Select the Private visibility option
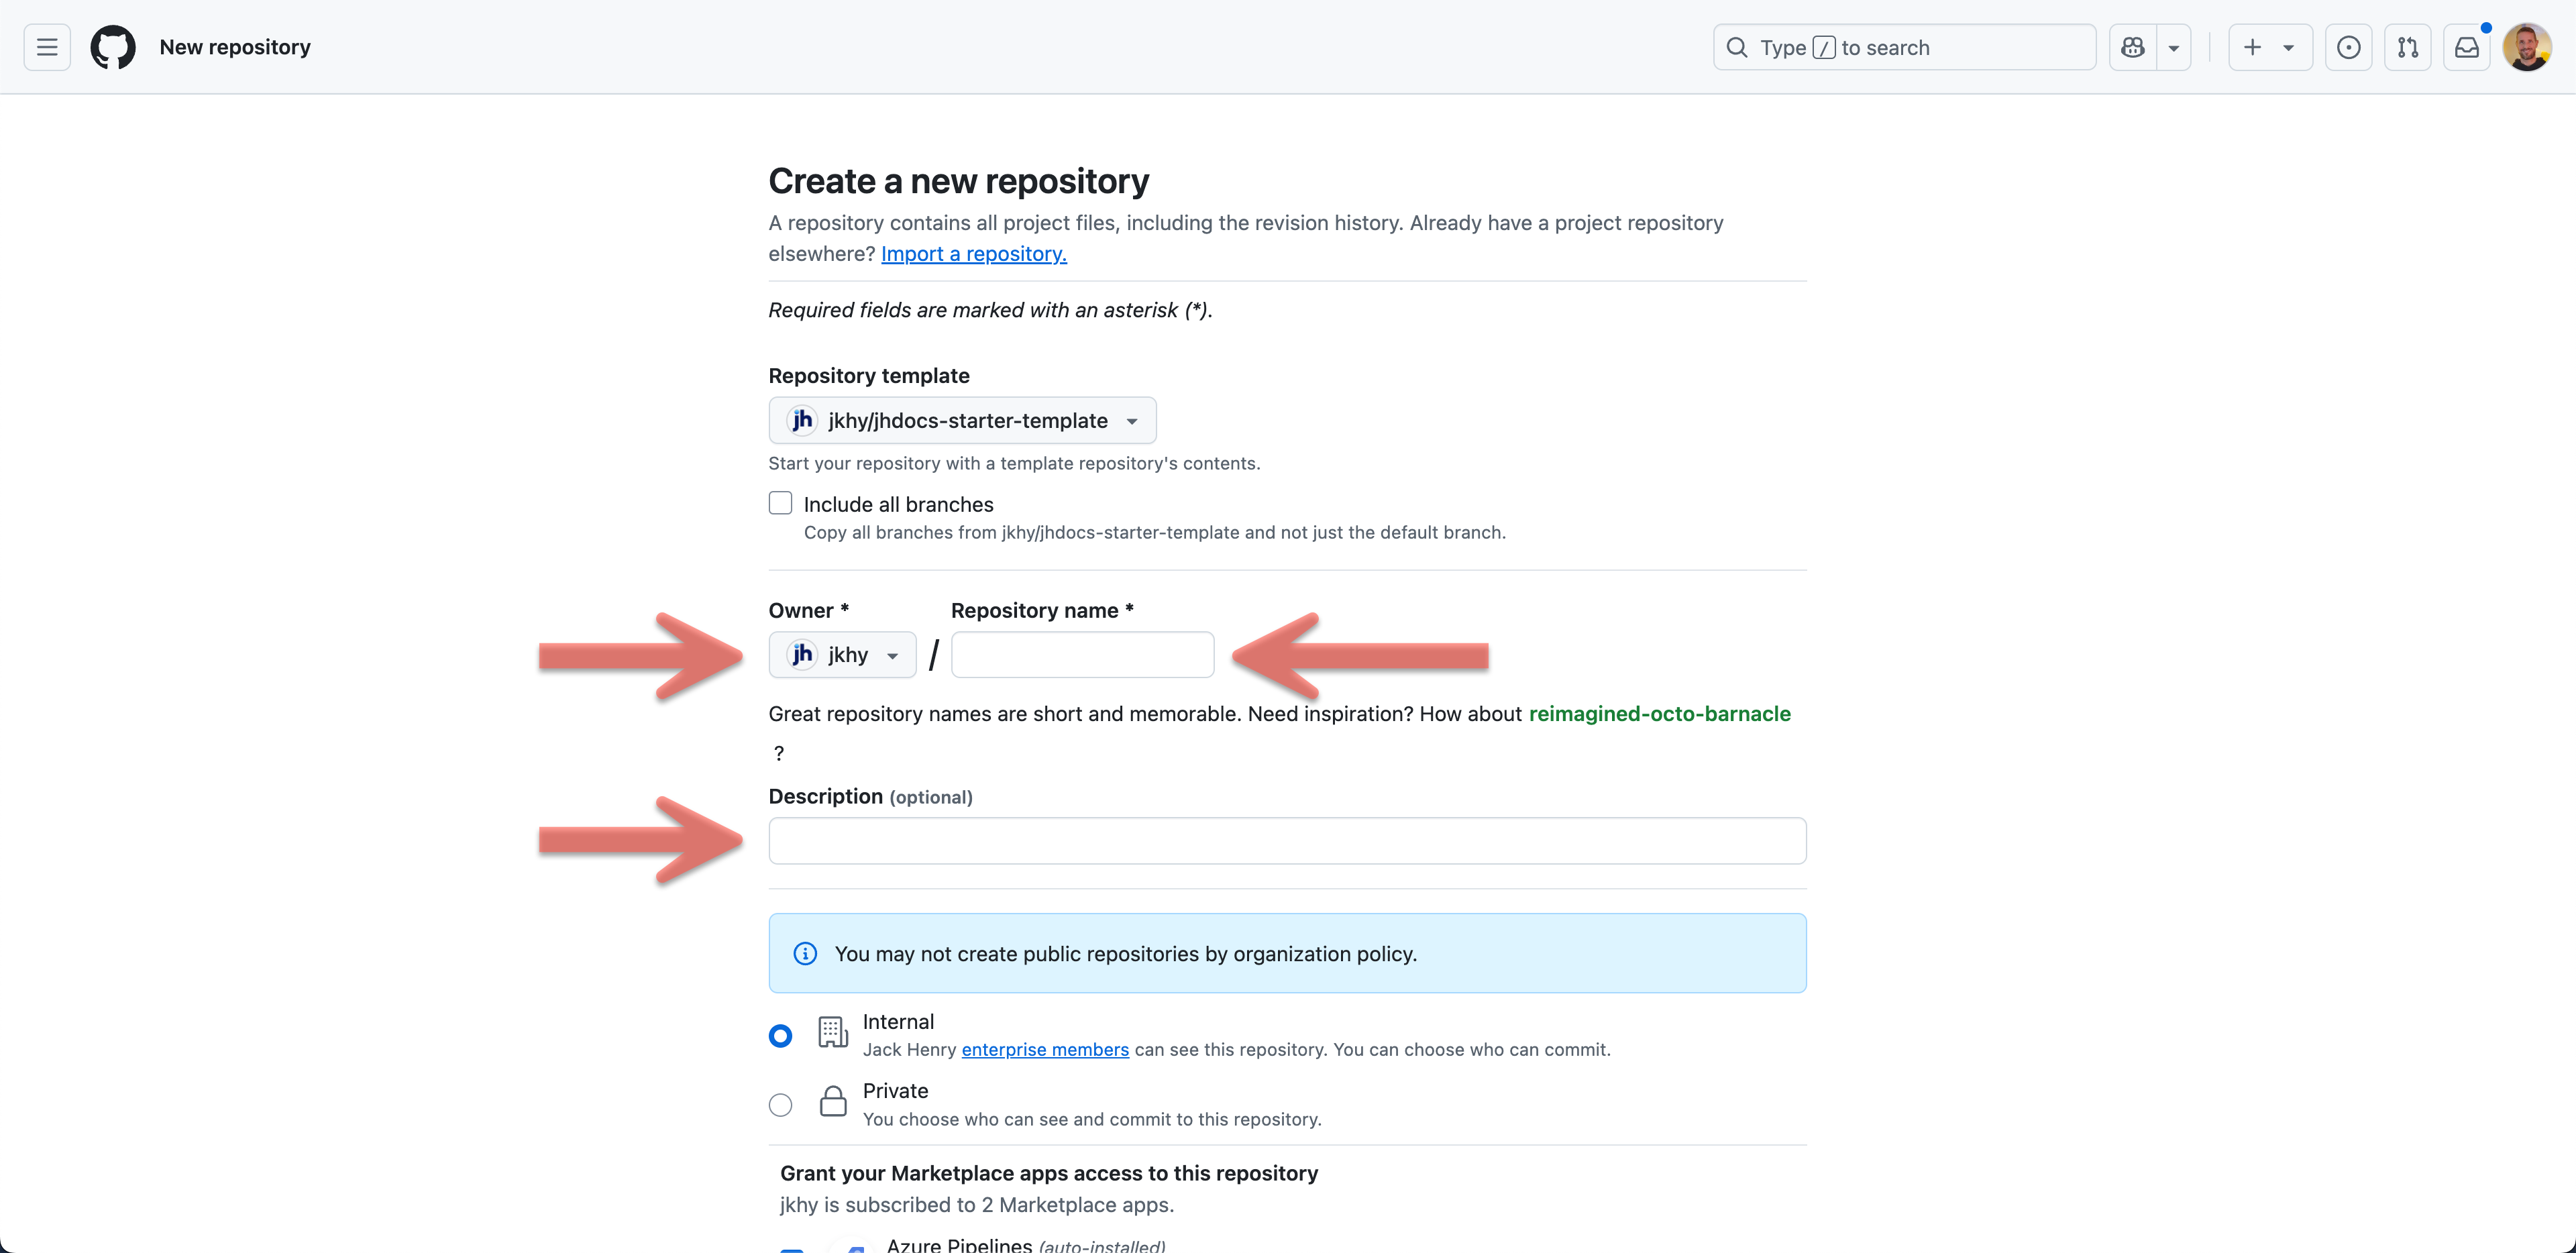 780,1105
